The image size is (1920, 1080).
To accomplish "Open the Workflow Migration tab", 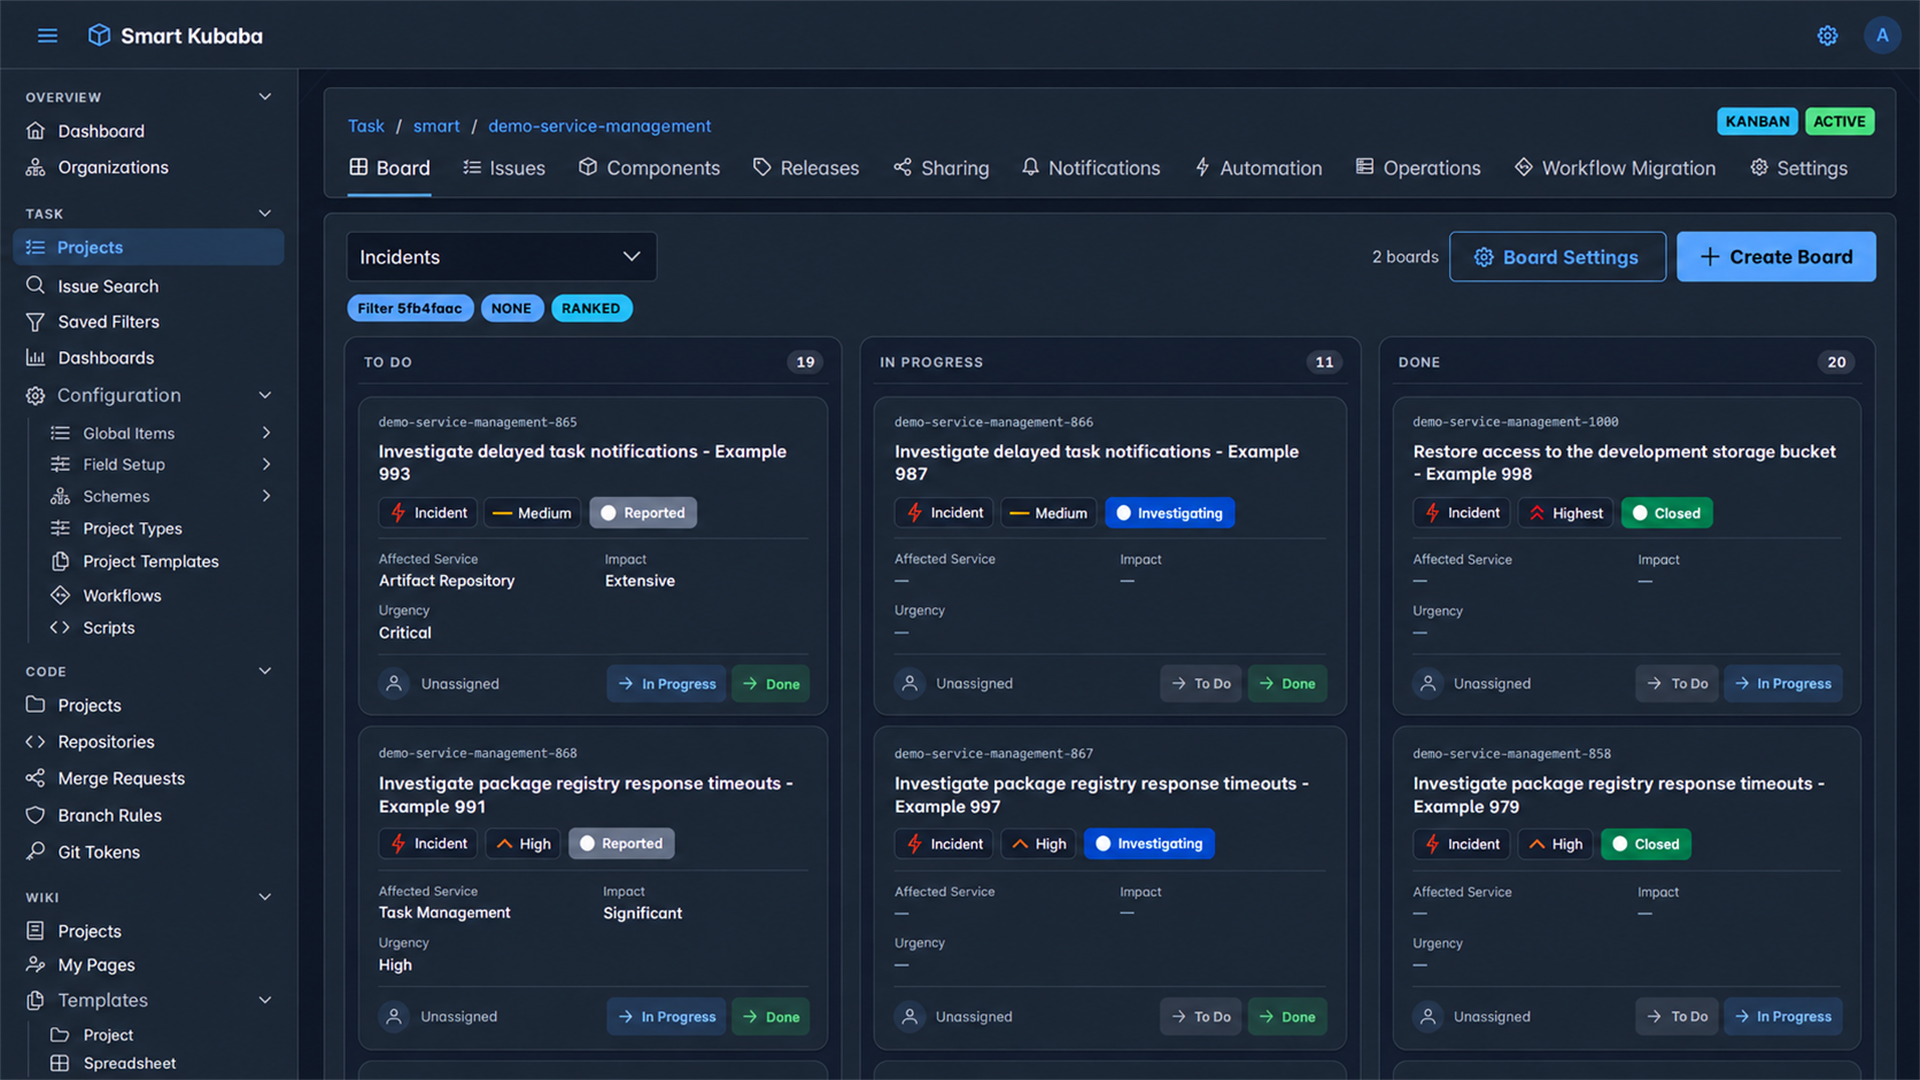I will click(1615, 168).
